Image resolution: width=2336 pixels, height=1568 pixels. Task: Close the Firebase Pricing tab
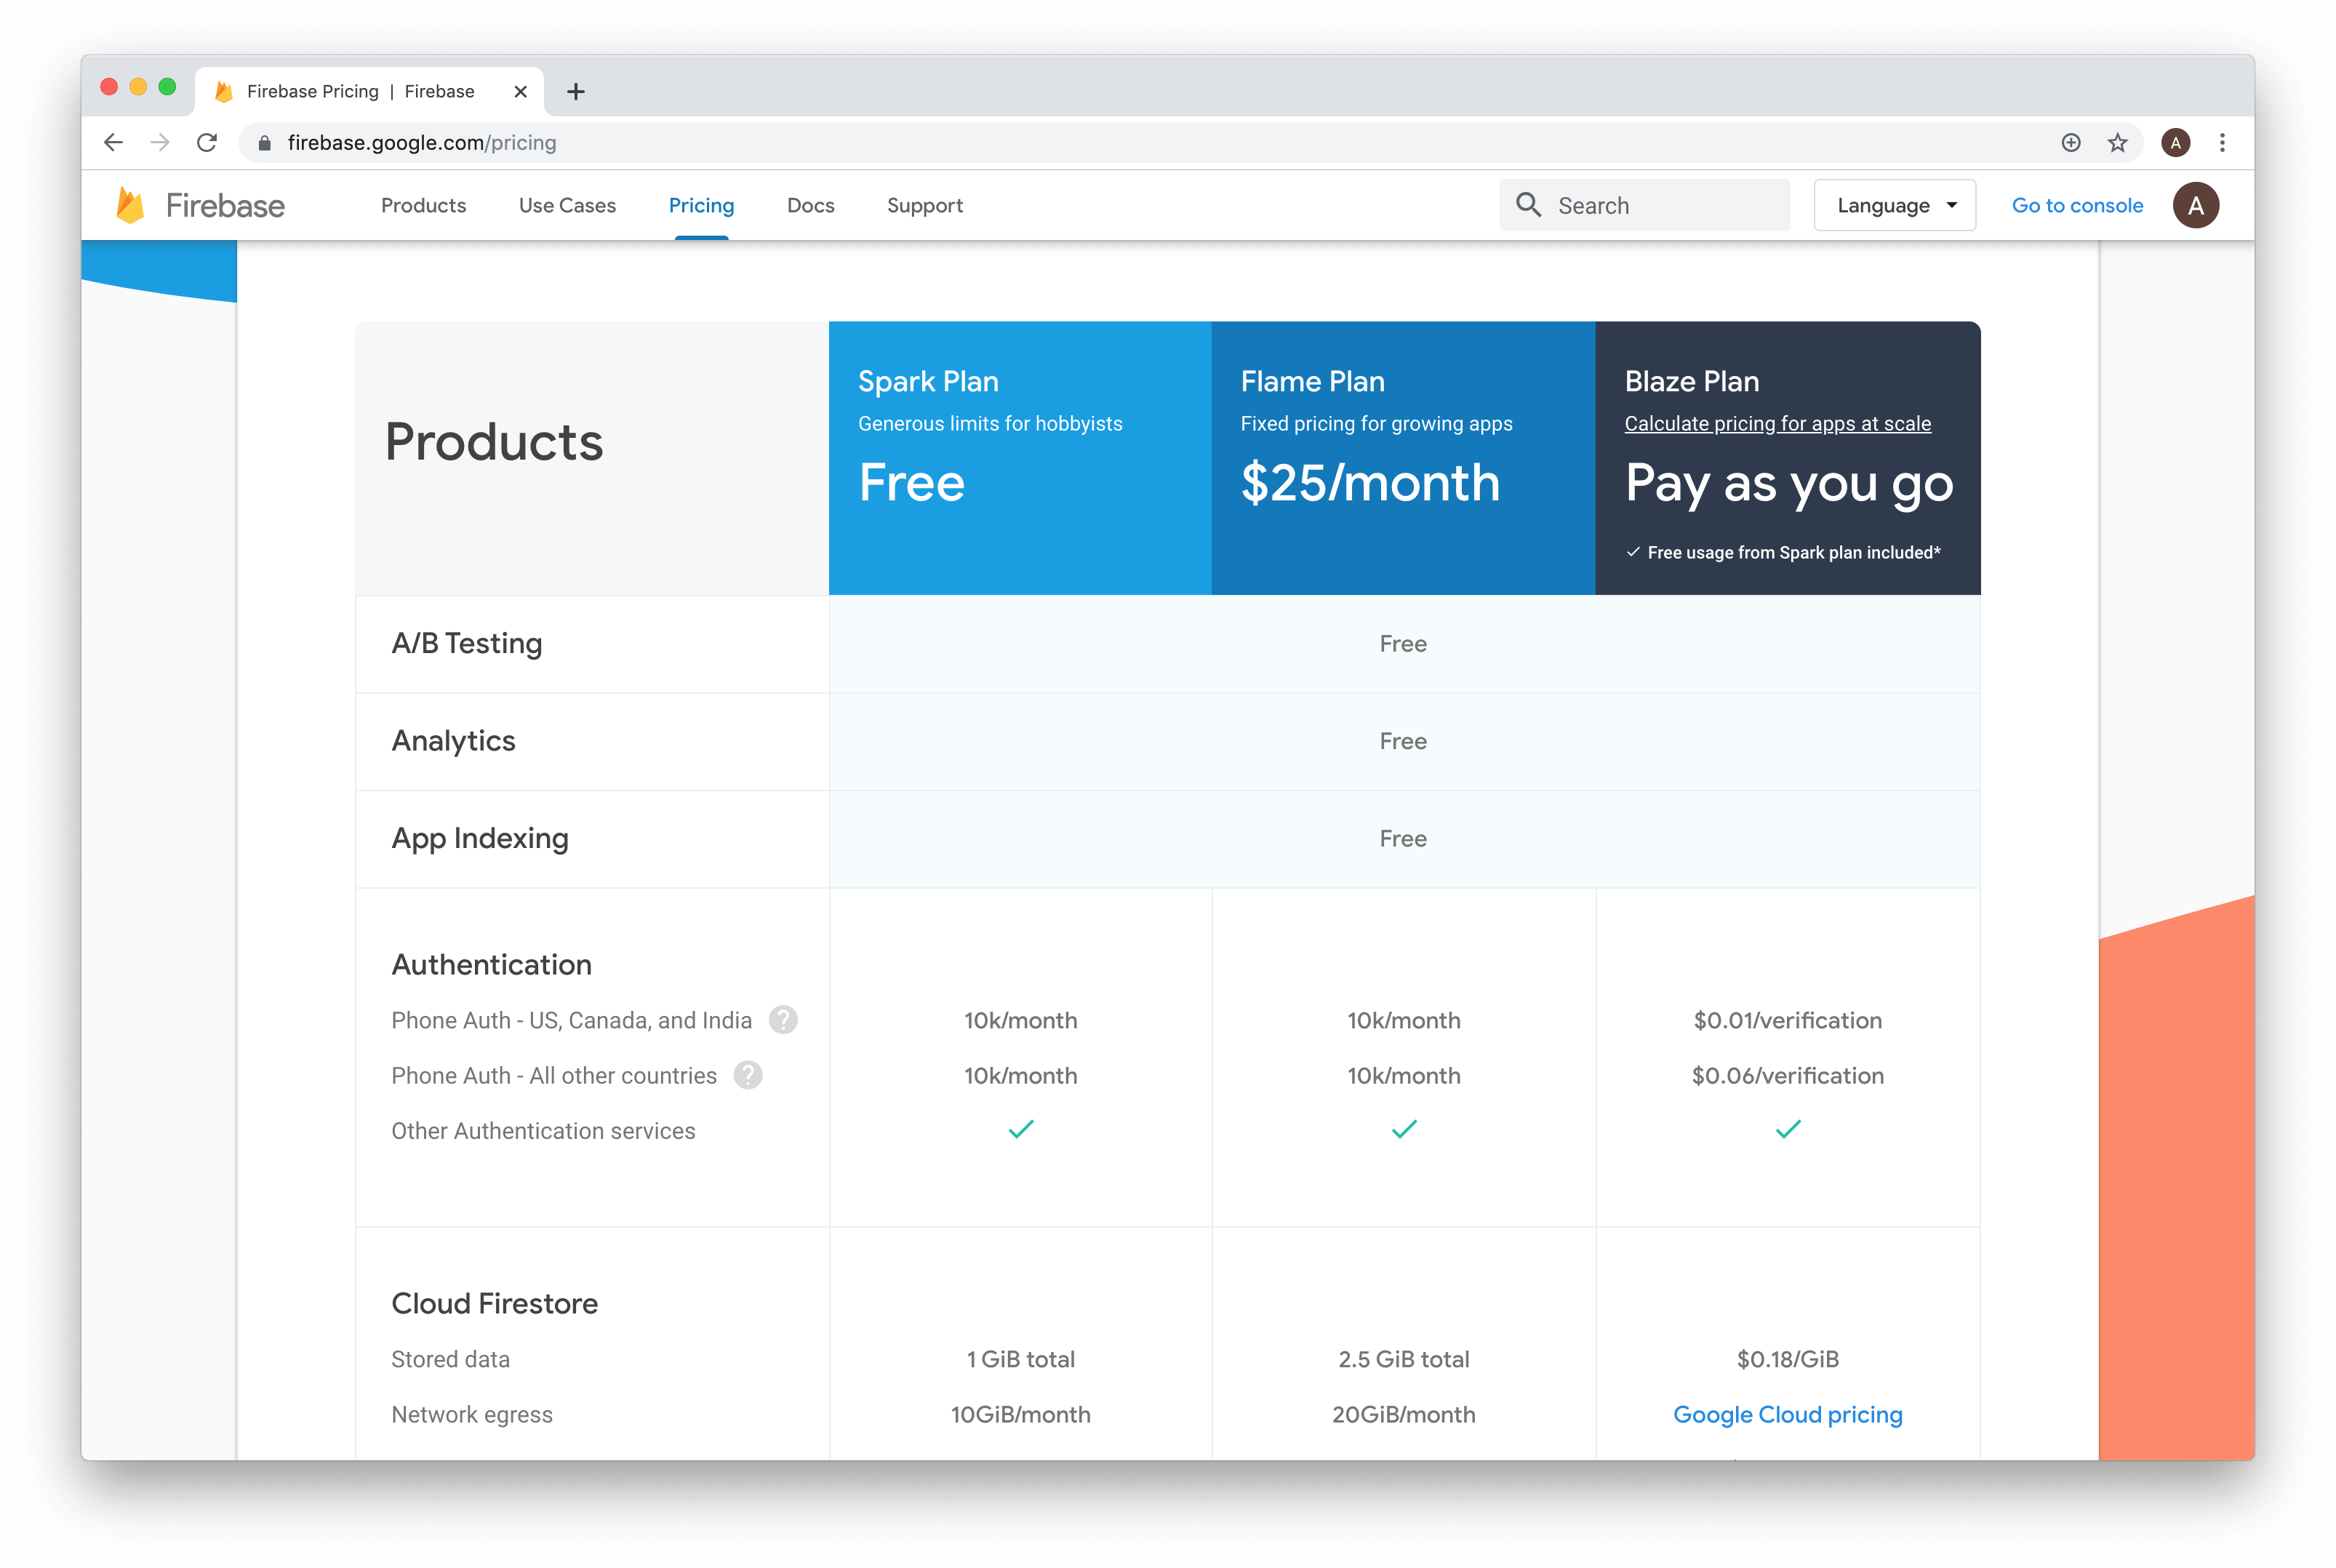(x=520, y=92)
